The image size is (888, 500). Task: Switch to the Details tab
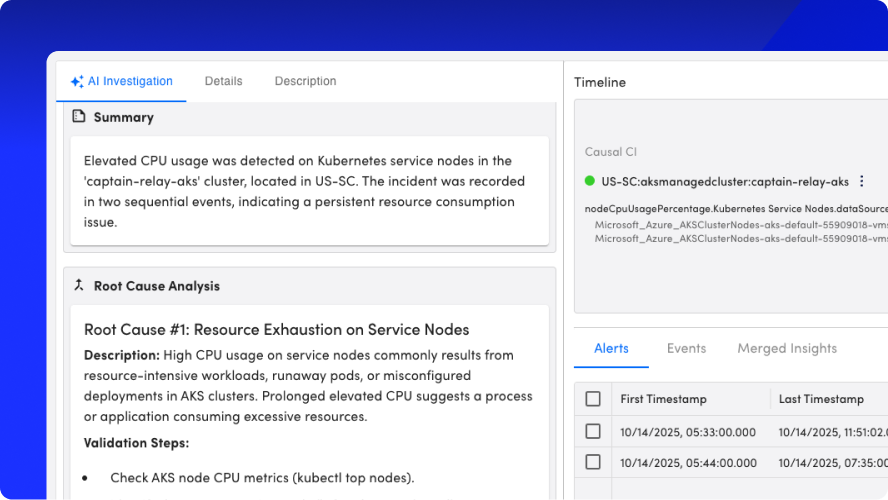coord(223,81)
